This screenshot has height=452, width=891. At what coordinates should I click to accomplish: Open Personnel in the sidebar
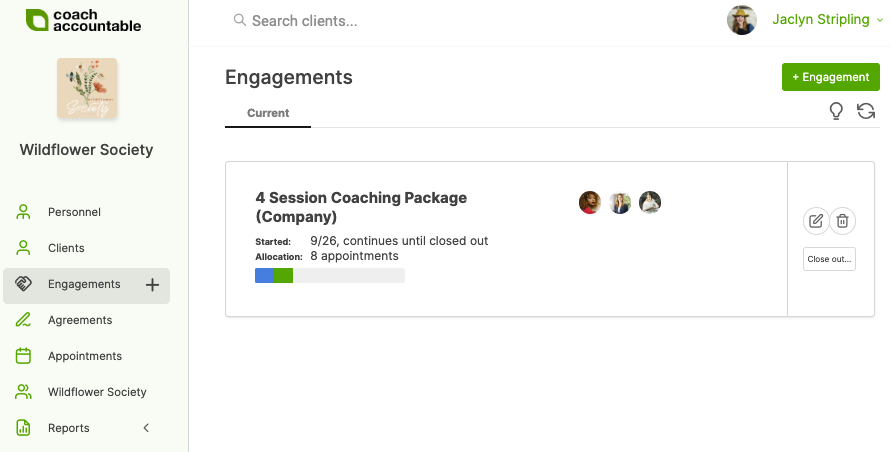74,212
